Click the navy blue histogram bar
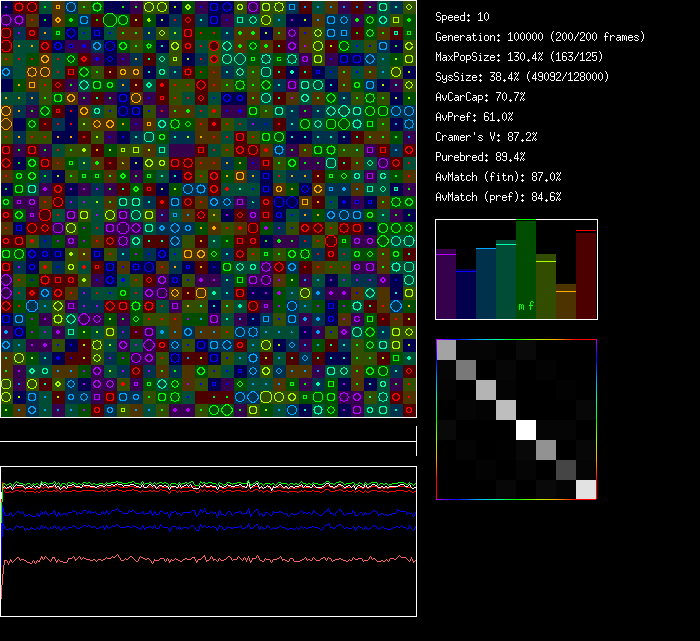The height and width of the screenshot is (641, 700). click(x=466, y=294)
